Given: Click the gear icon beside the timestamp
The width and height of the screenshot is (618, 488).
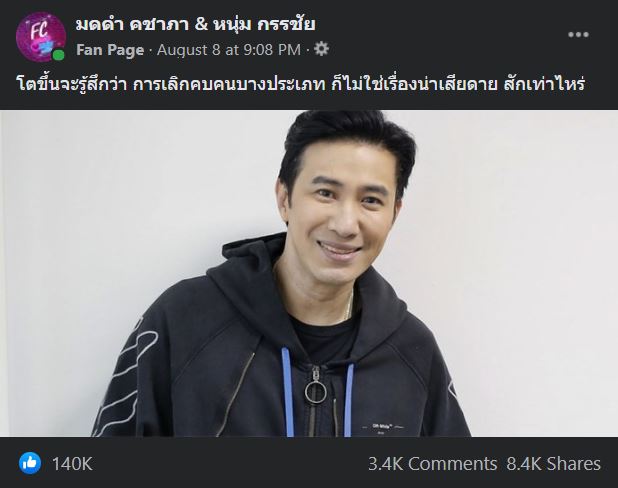Looking at the screenshot, I should 321,49.
